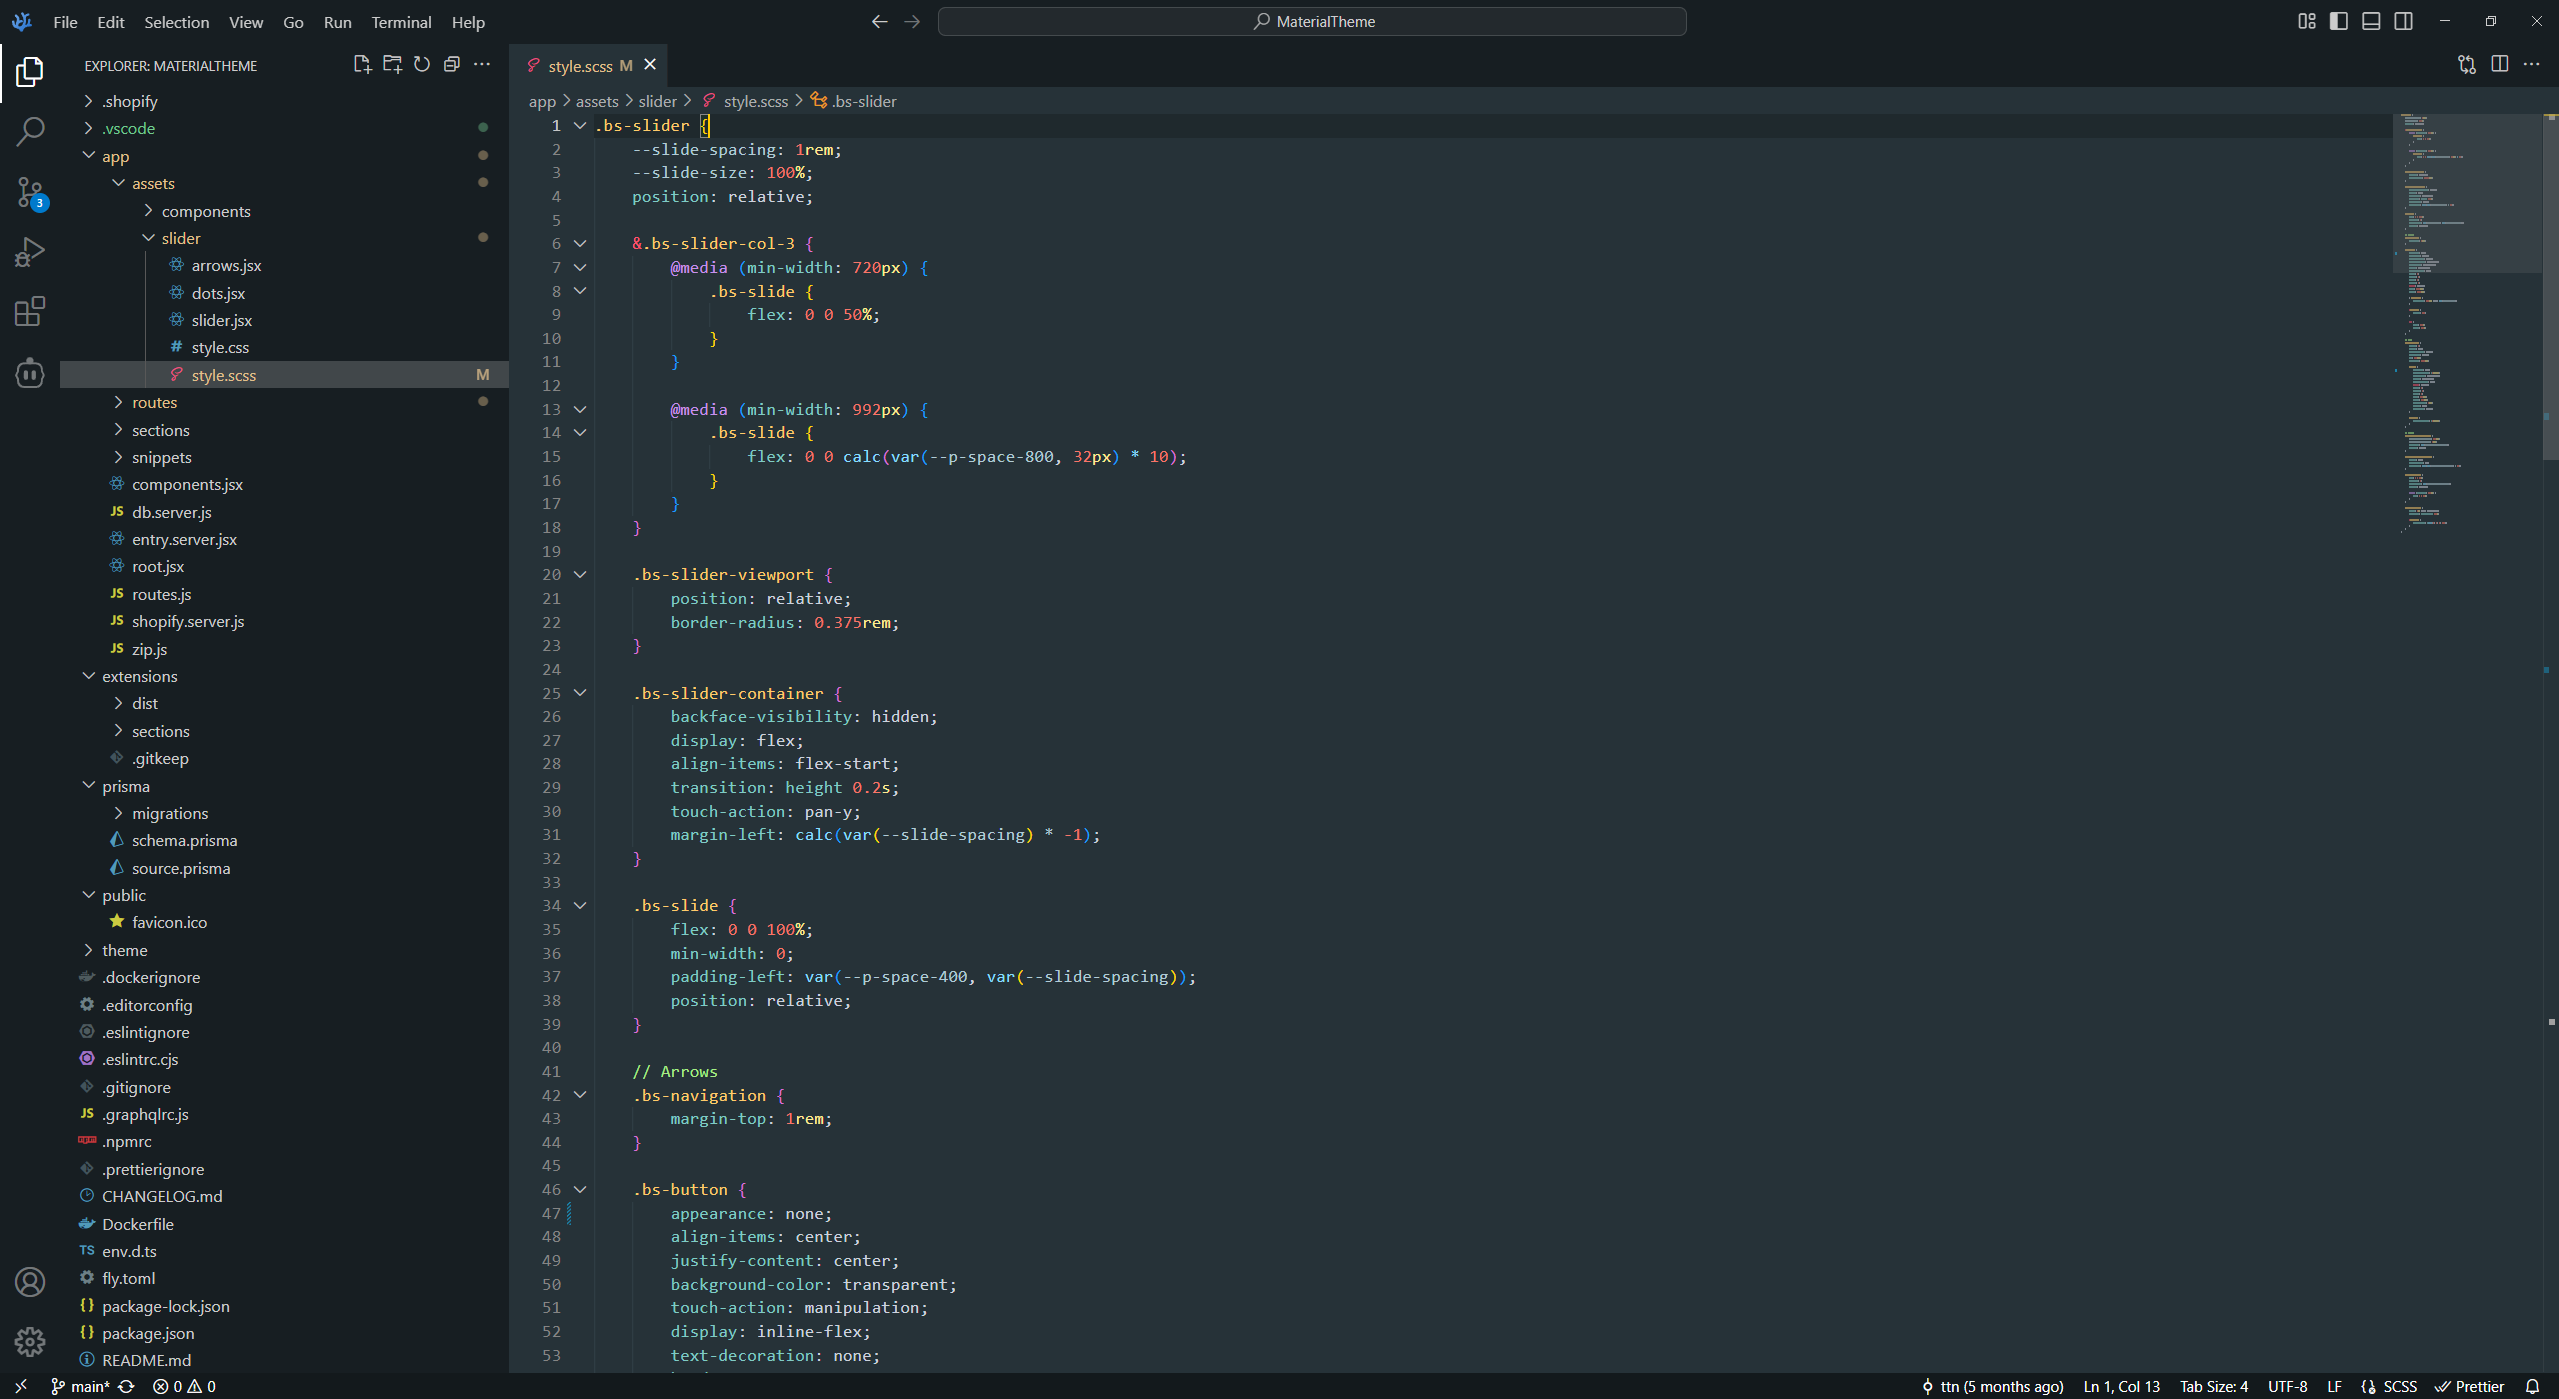Open the Search view in activity bar
Viewport: 2559px width, 1399px height.
[30, 131]
